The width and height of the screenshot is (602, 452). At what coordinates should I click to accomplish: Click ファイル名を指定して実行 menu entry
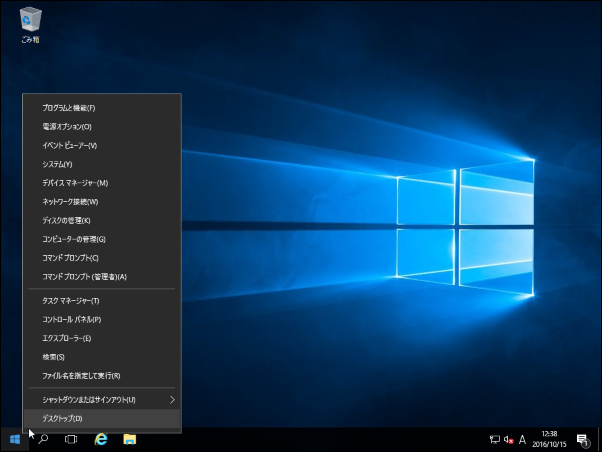click(x=81, y=375)
